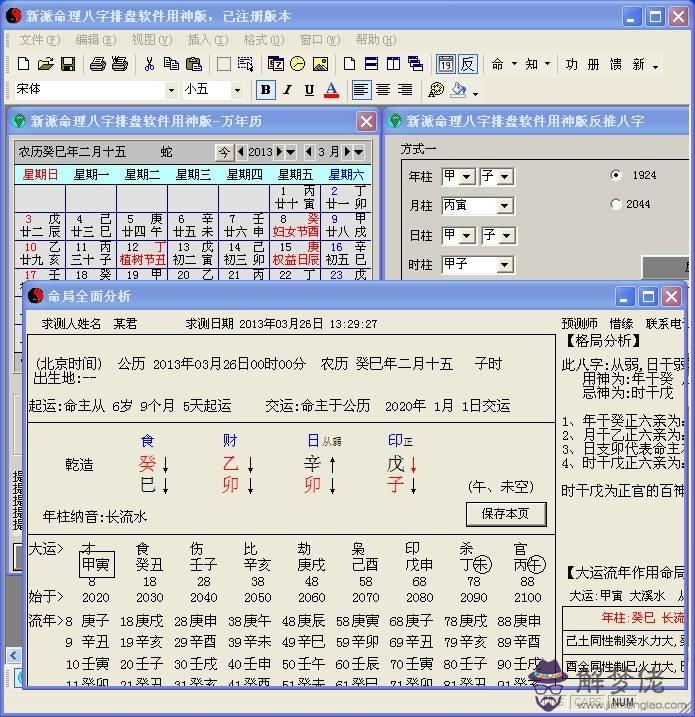Open the 文件 menu
Viewport: 695px width, 717px height.
click(x=39, y=40)
